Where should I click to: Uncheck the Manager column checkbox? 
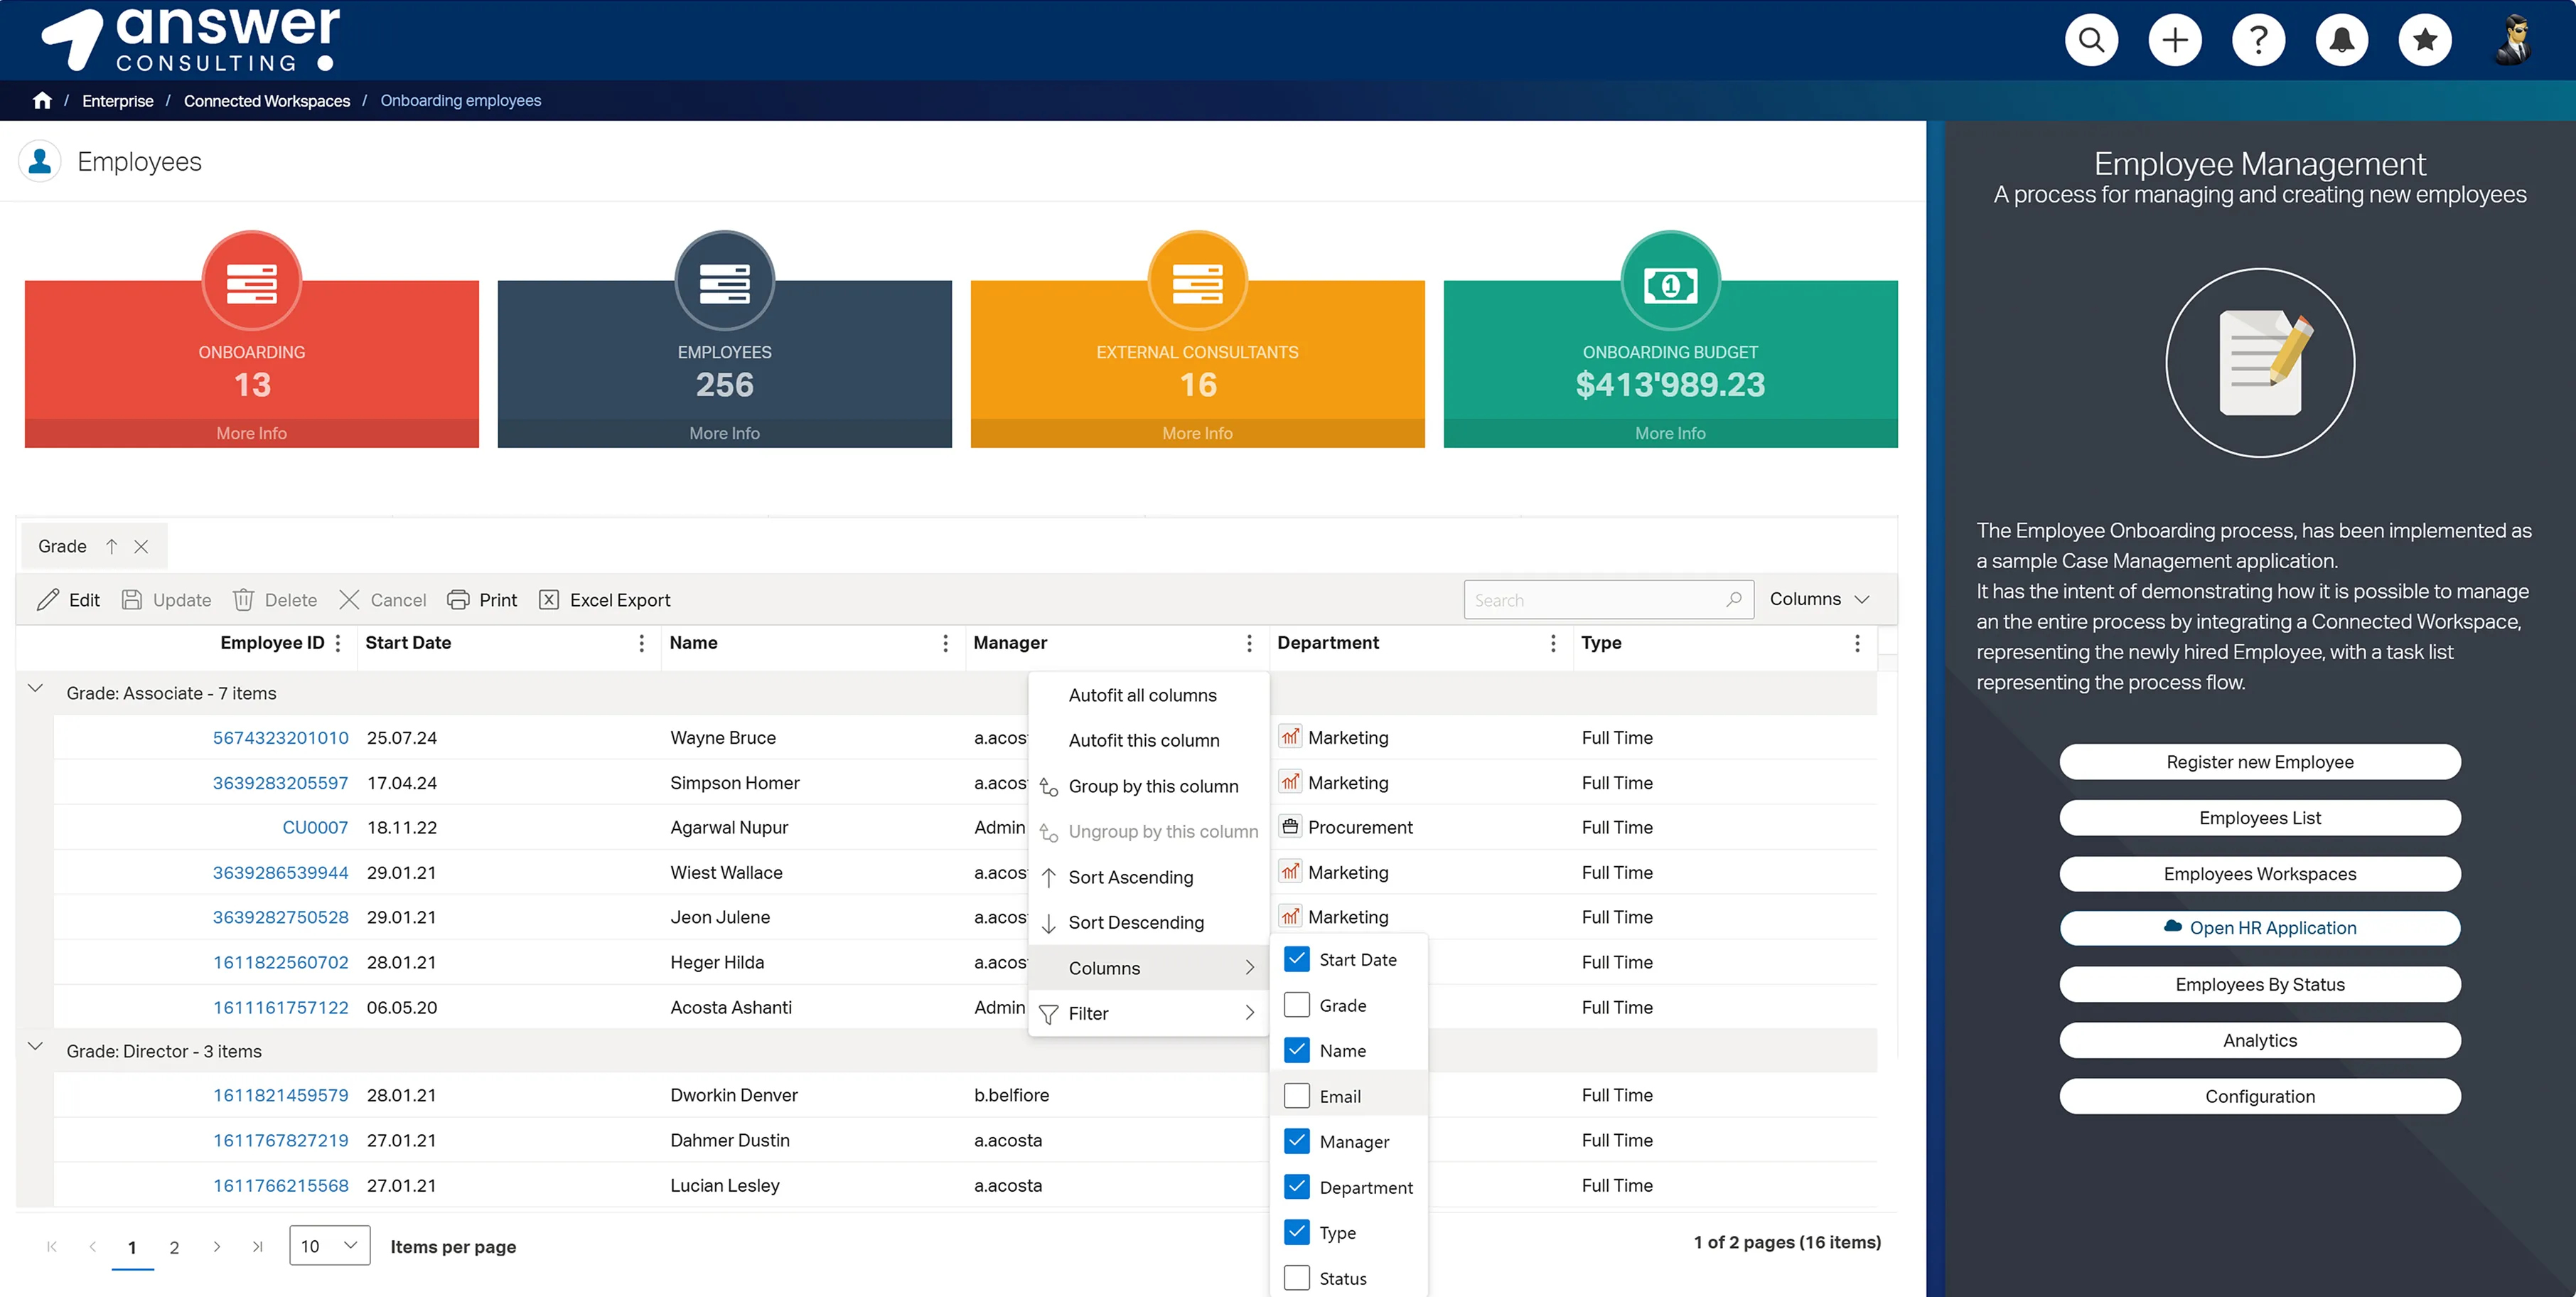[1297, 1141]
